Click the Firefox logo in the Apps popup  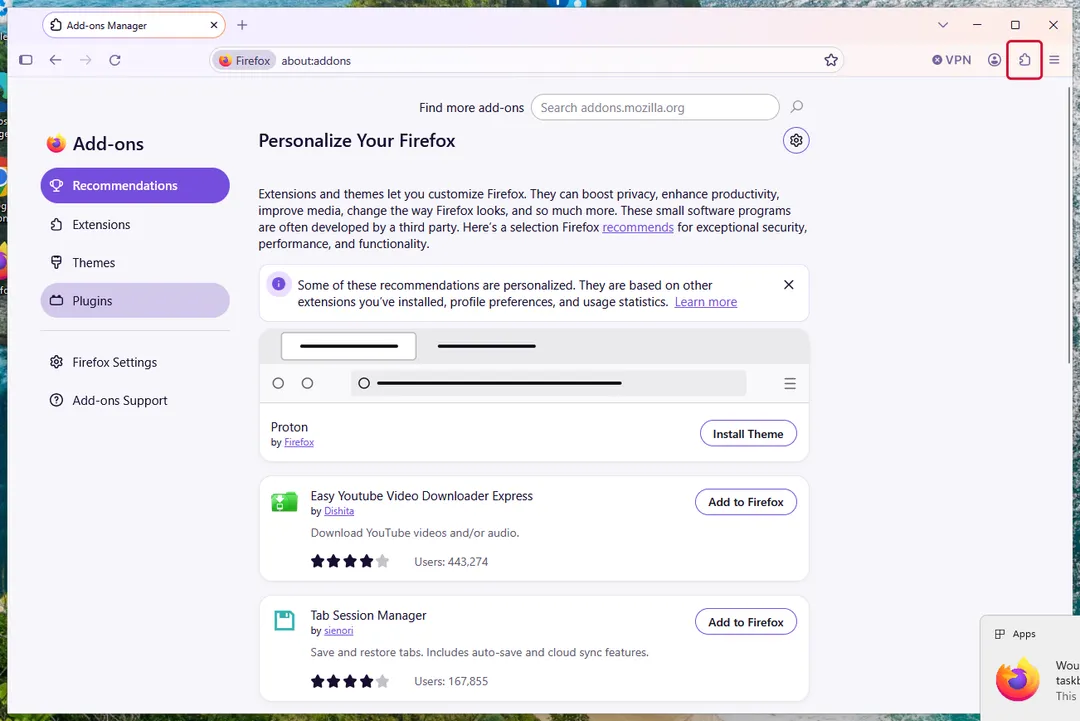(x=1017, y=679)
